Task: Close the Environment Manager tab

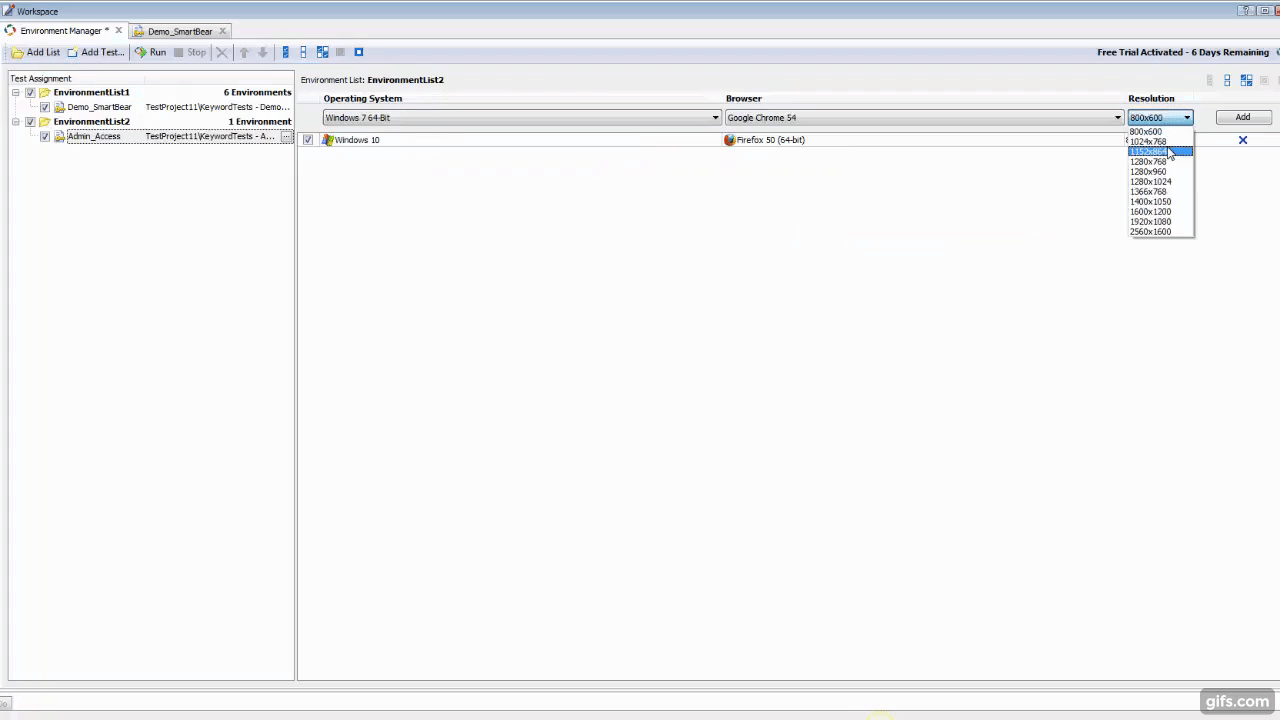Action: 118,31
